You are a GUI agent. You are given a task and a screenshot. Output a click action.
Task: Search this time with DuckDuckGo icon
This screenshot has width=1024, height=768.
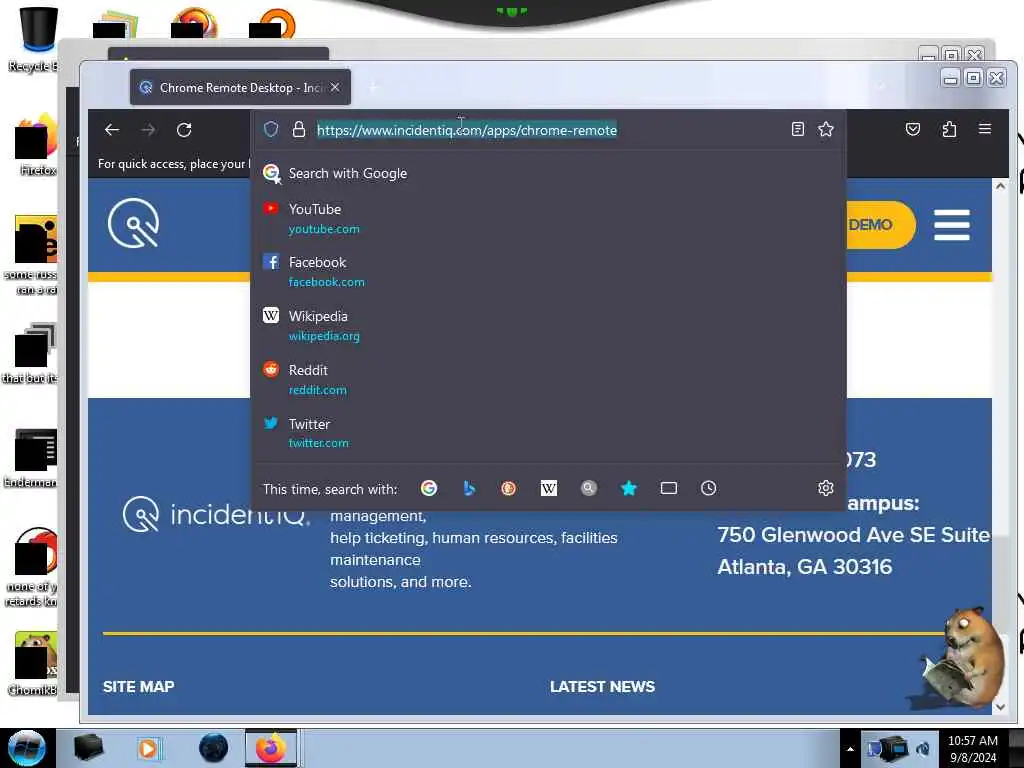[x=508, y=488]
